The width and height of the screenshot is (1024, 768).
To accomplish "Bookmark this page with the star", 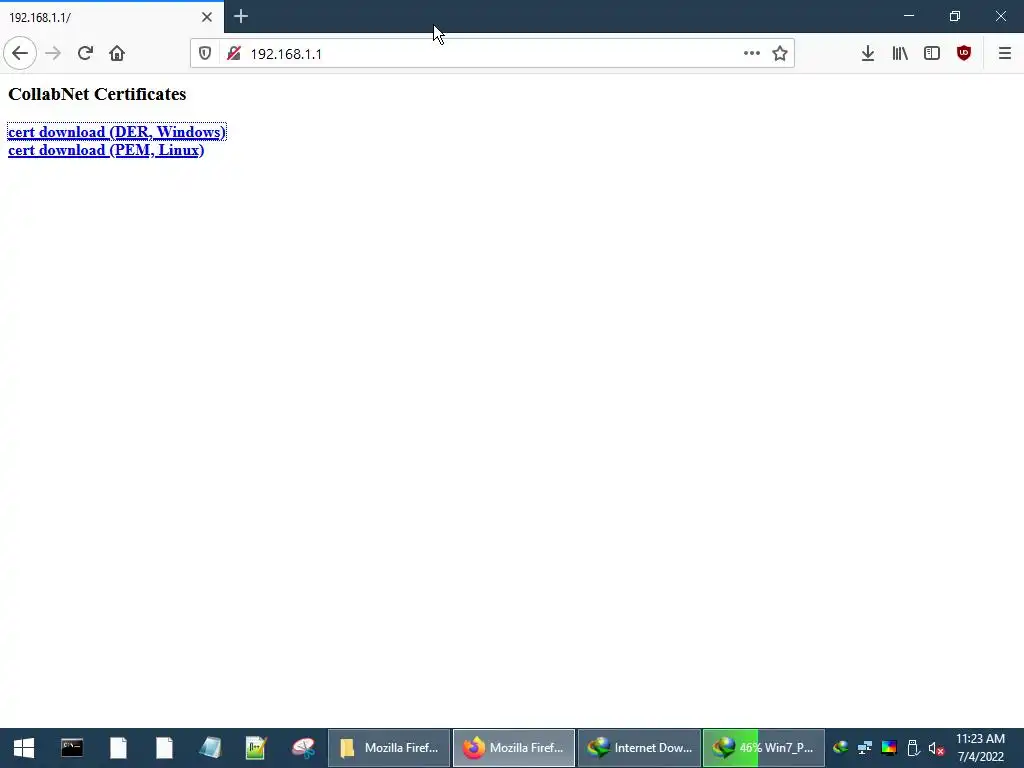I will 780,54.
